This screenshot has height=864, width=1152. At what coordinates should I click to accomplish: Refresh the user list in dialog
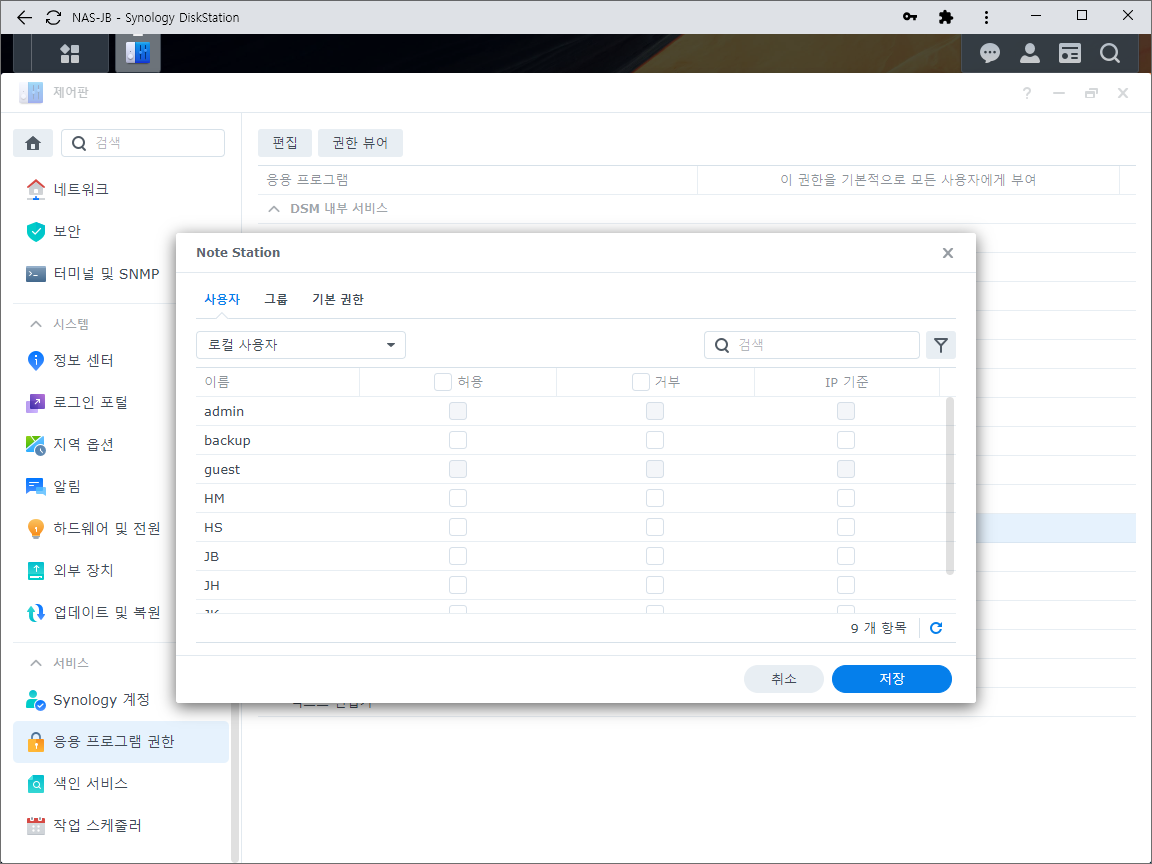[936, 628]
